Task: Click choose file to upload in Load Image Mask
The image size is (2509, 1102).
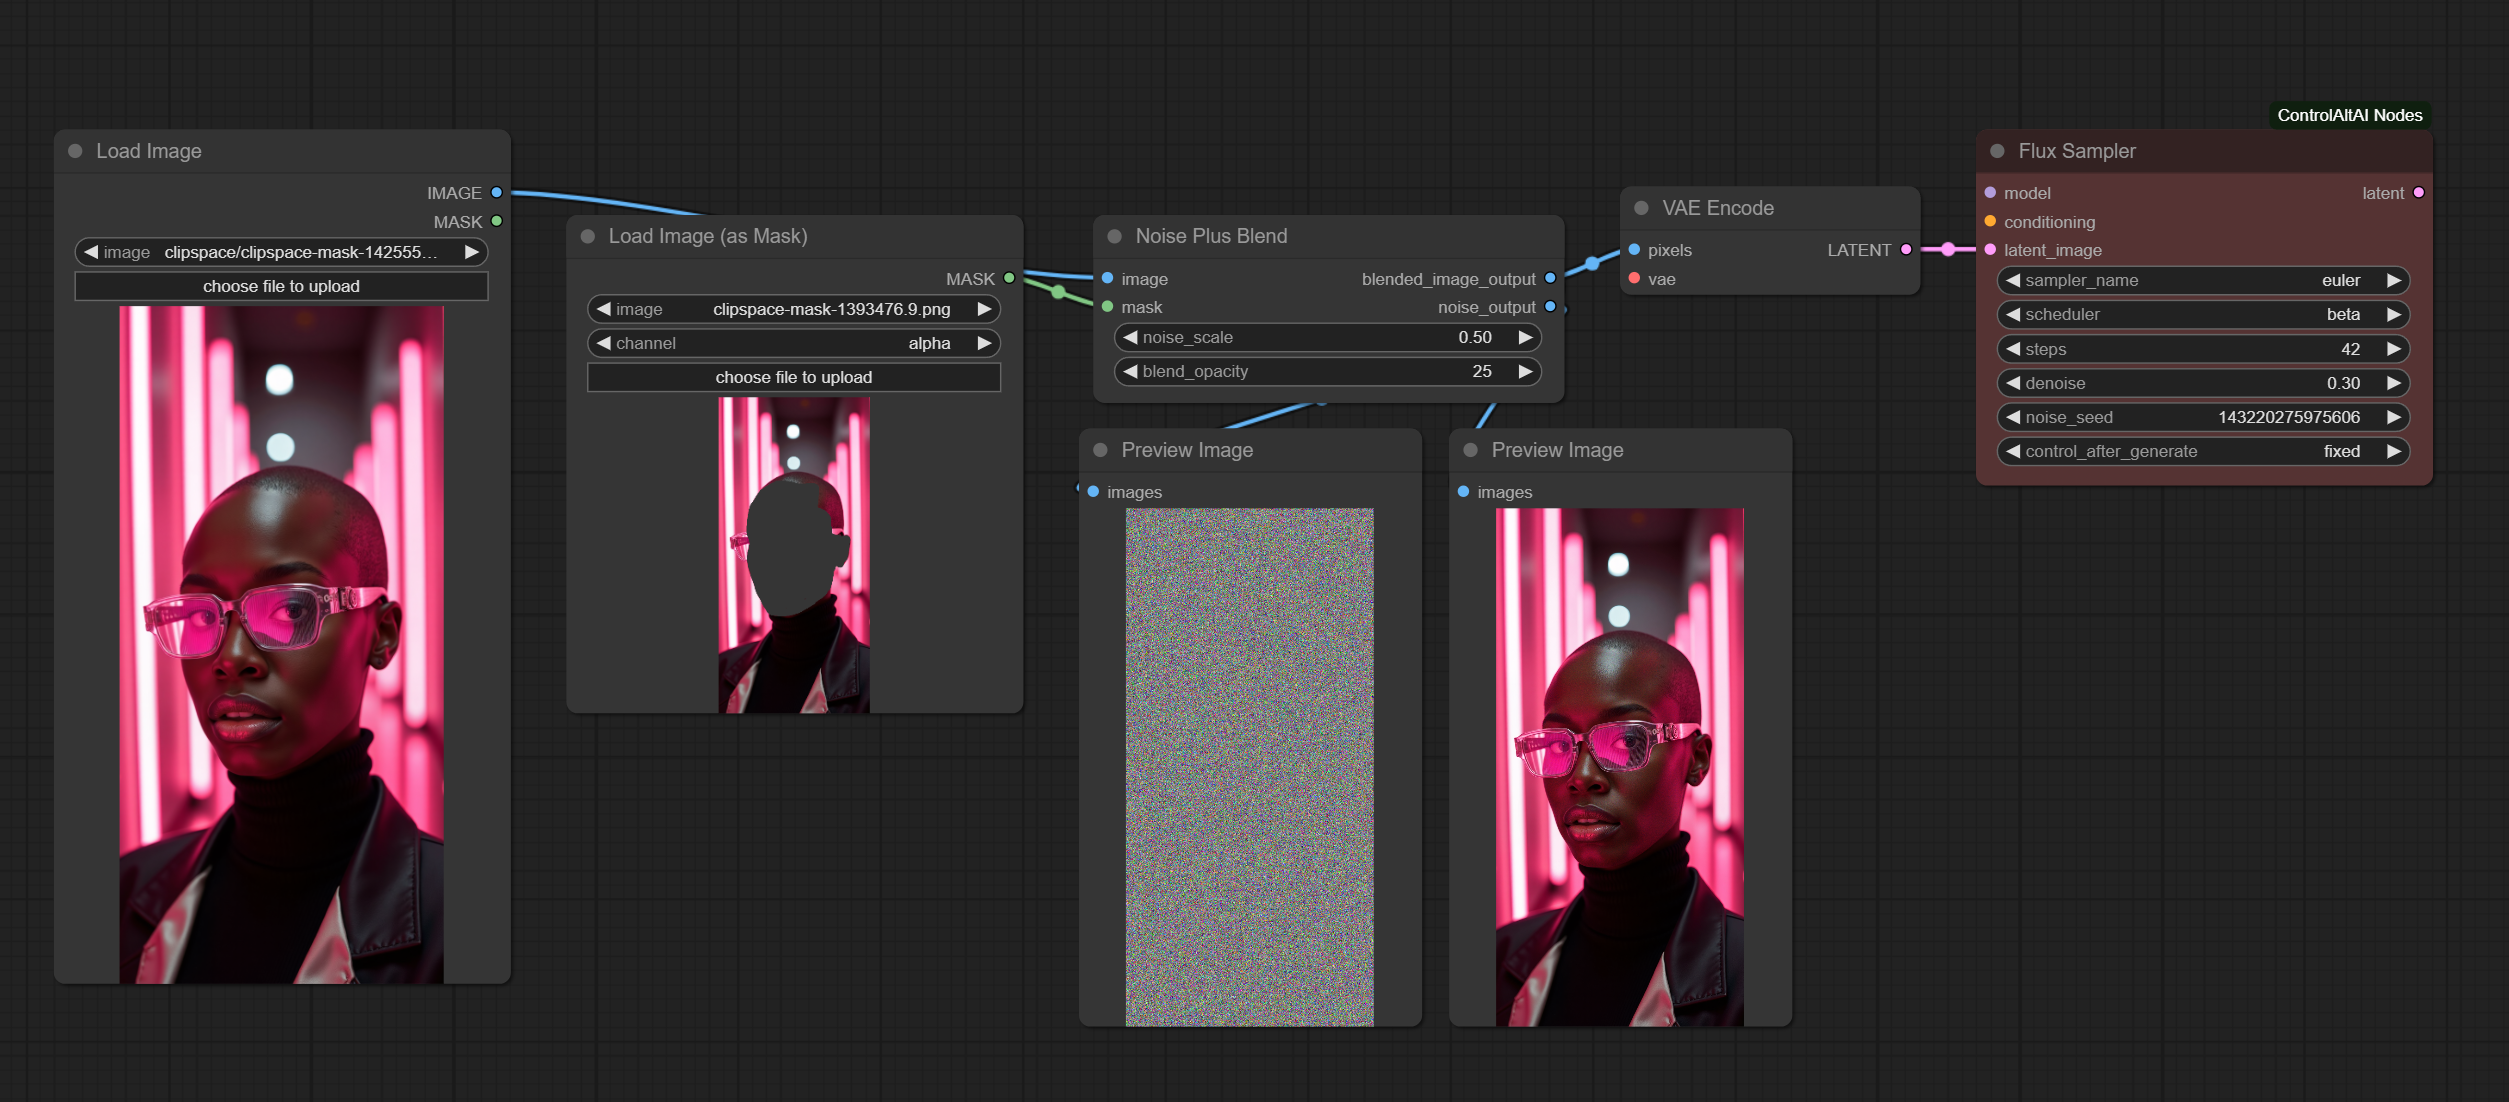Action: [795, 376]
